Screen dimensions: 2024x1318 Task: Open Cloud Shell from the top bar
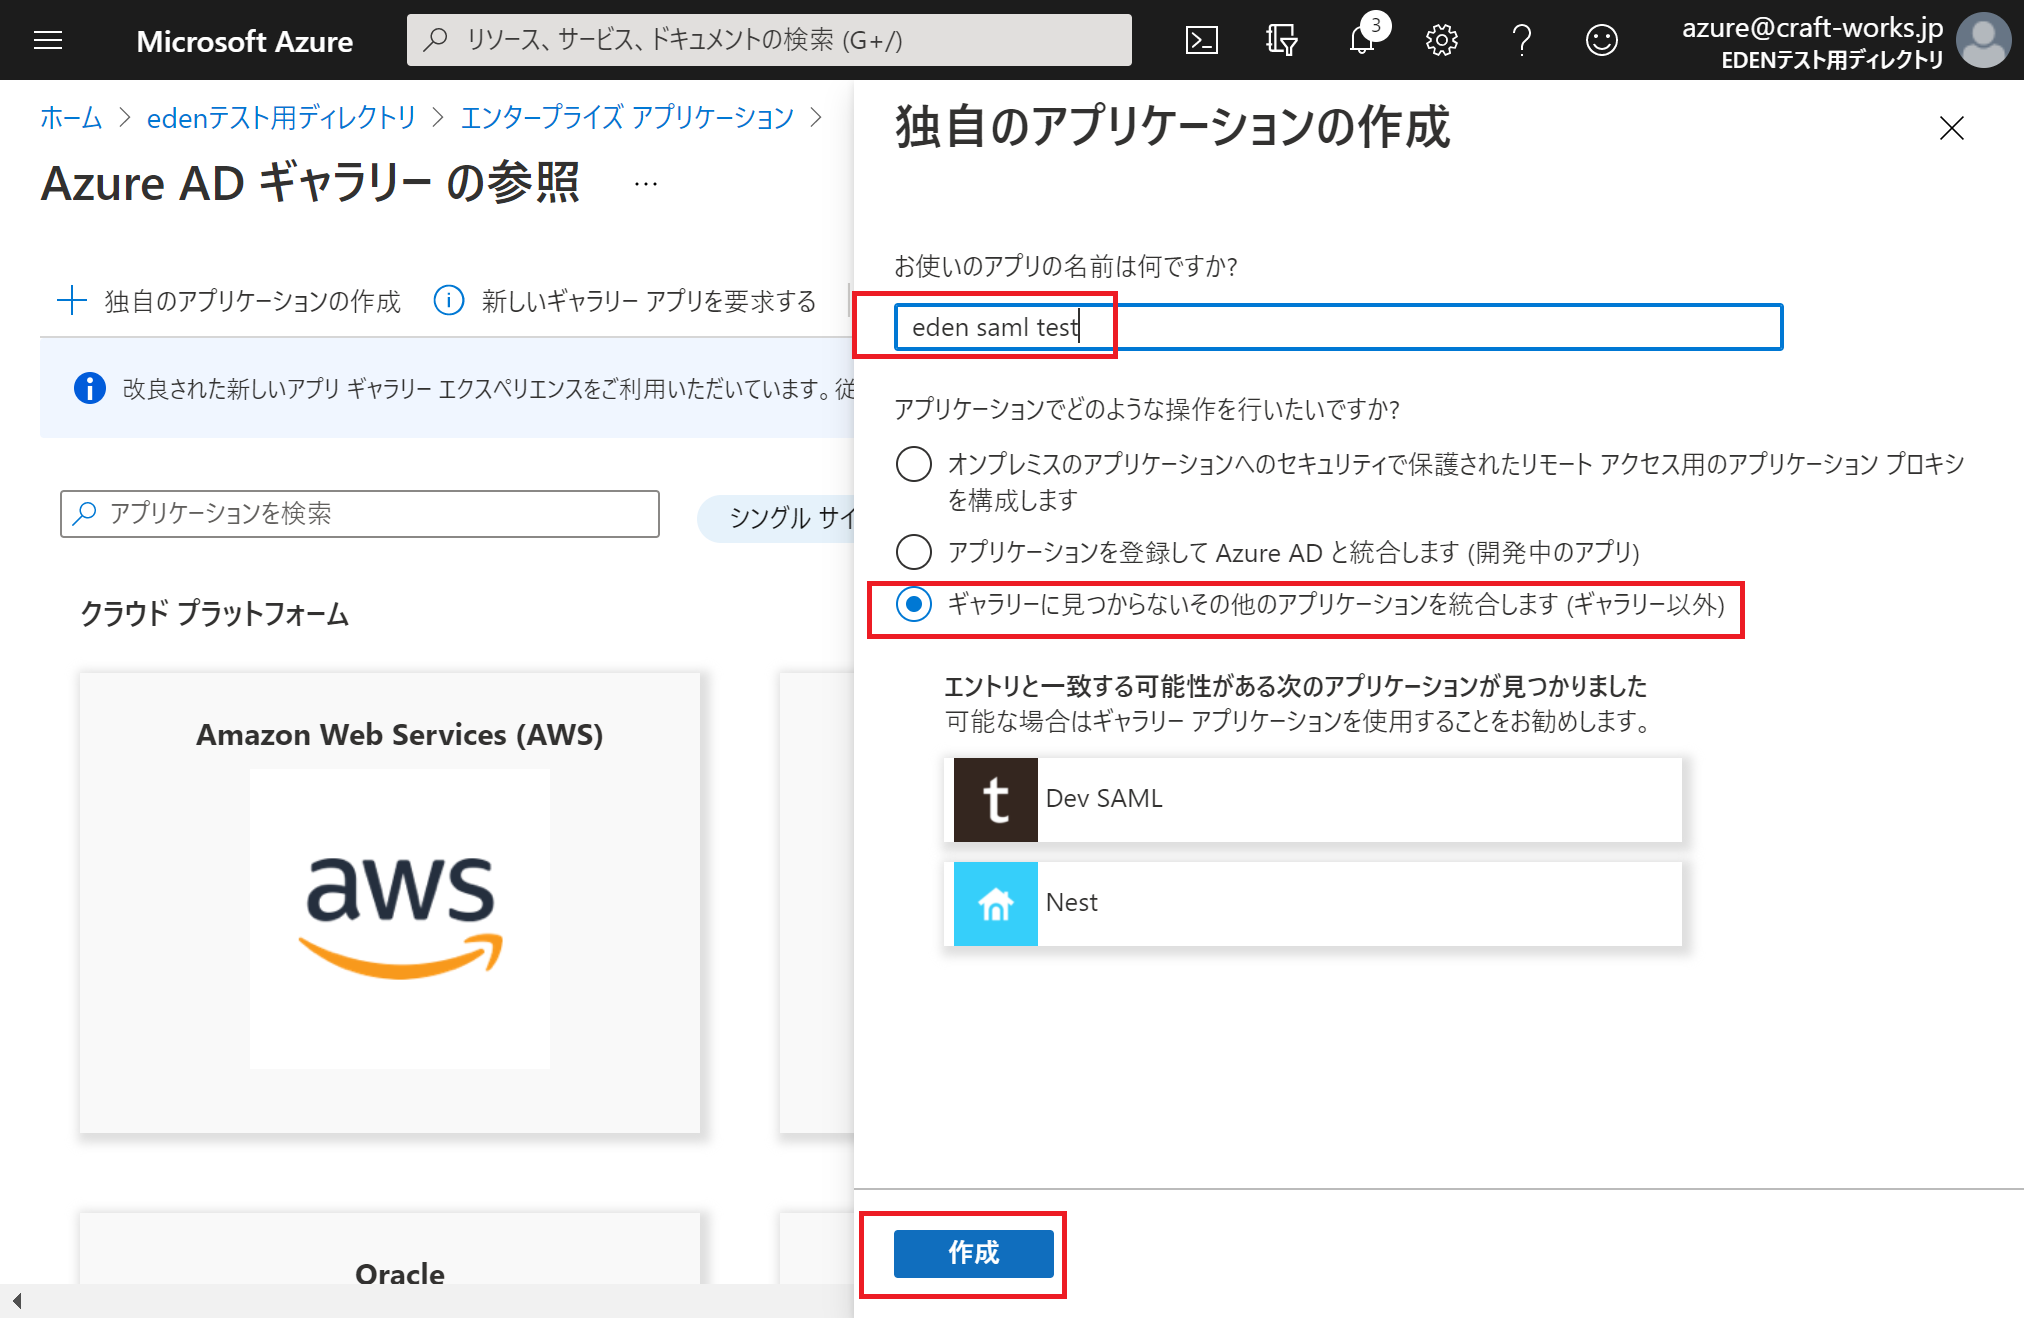coord(1201,40)
